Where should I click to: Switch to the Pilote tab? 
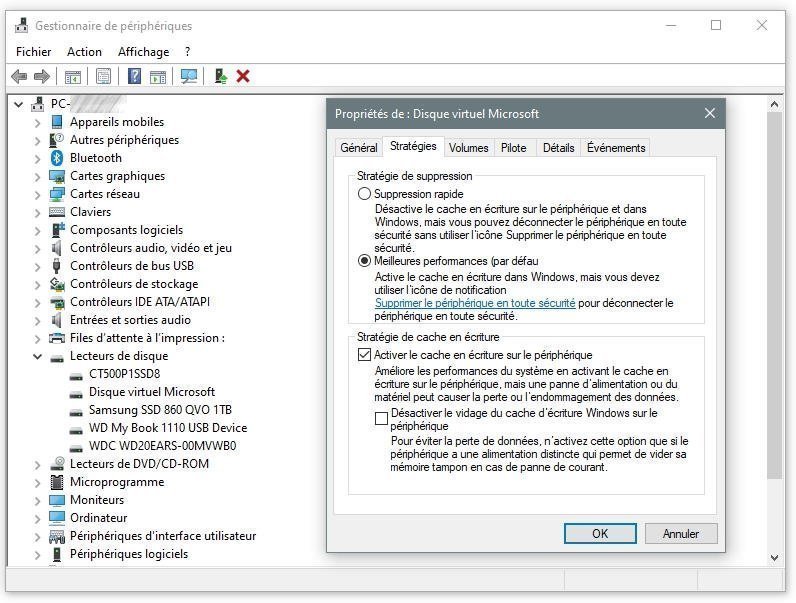(x=514, y=148)
